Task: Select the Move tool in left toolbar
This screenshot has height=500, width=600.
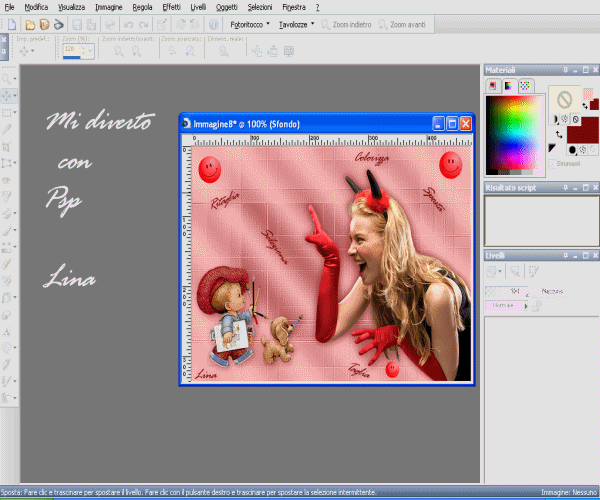Action: point(8,96)
